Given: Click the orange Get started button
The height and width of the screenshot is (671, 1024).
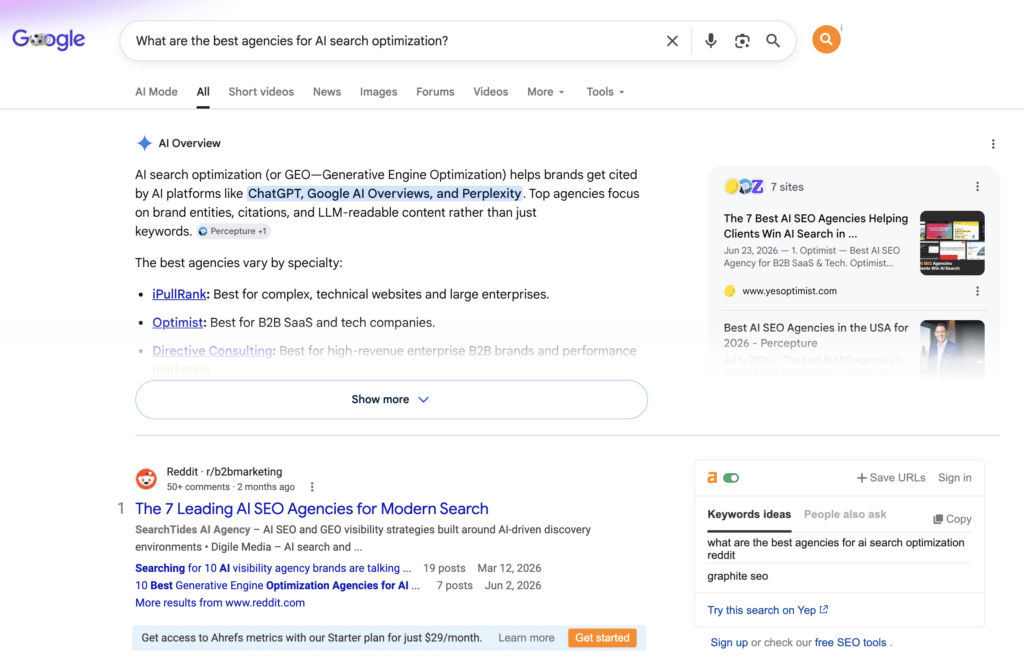Looking at the screenshot, I should coord(602,638).
